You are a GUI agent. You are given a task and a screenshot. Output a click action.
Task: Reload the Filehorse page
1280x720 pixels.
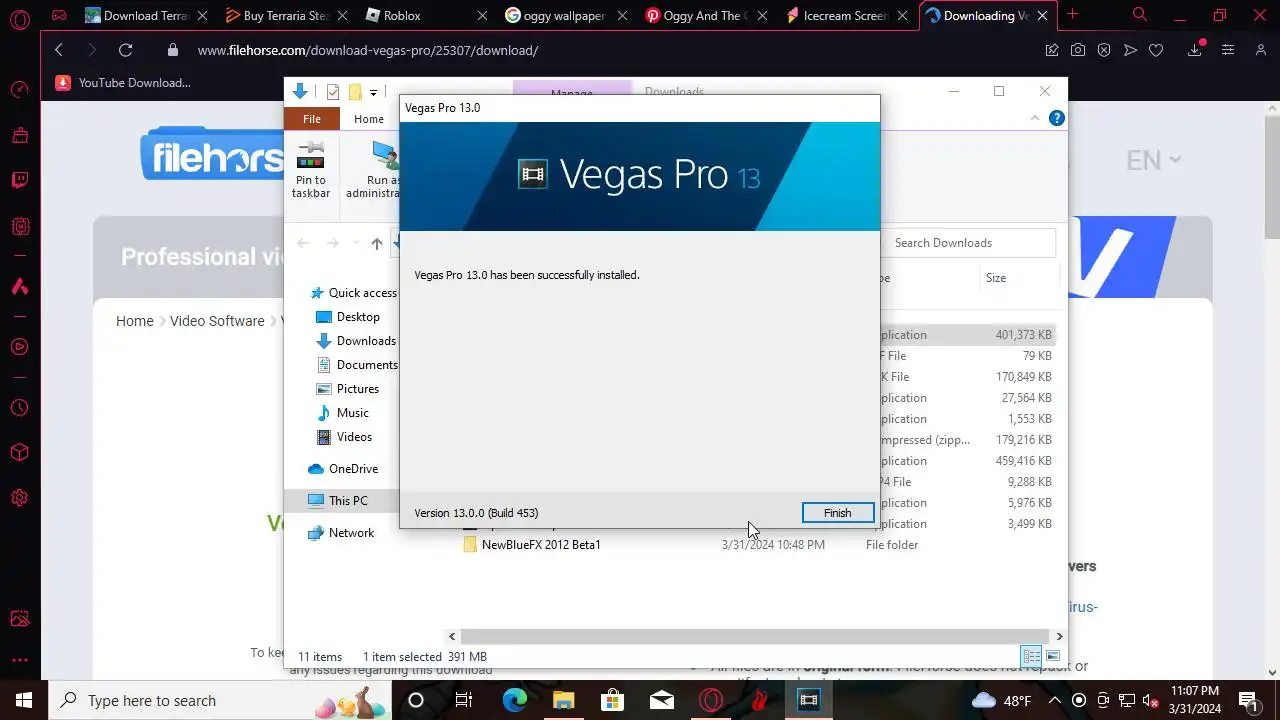click(125, 50)
